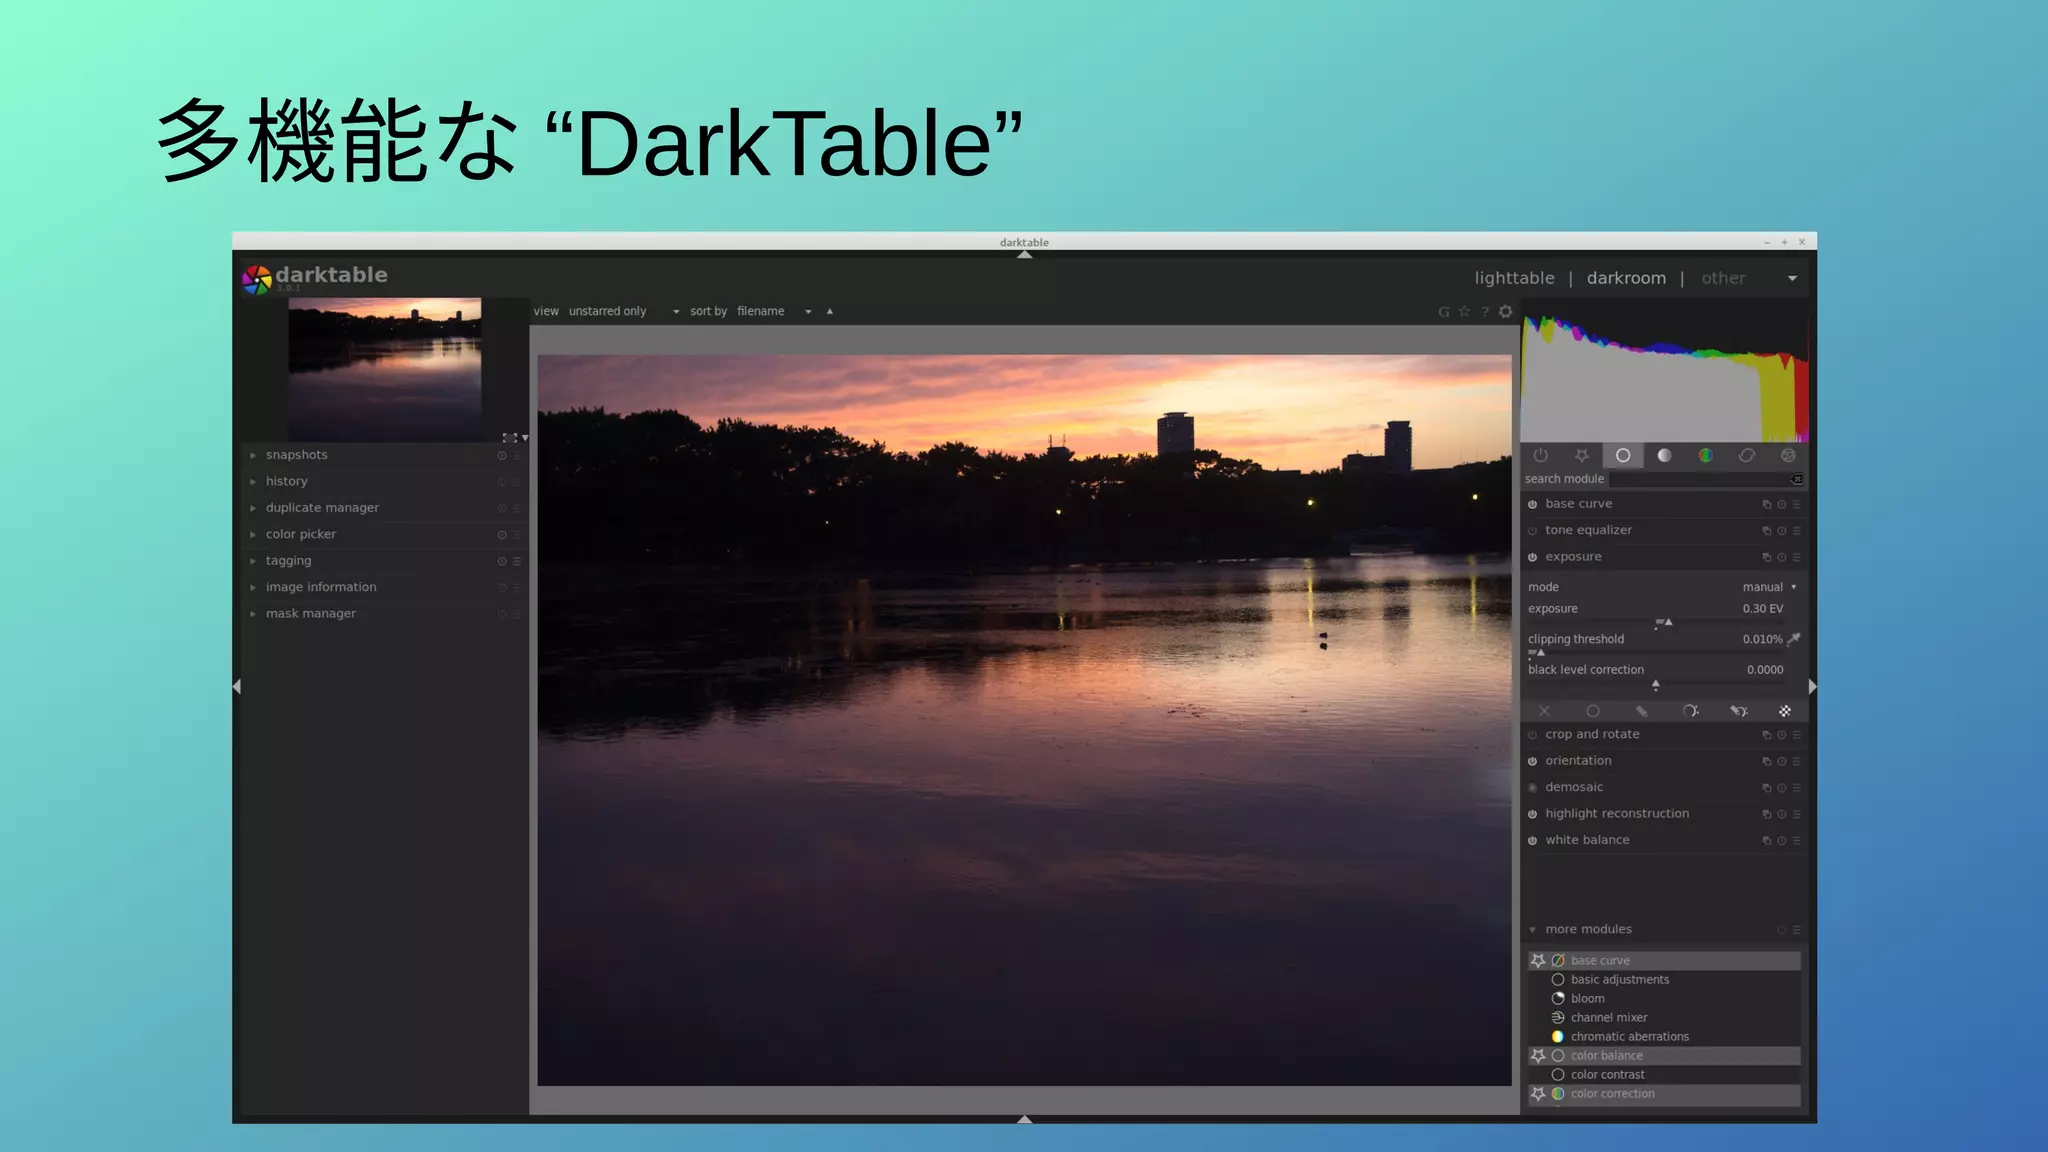
Task: Select basic adjustments in more modules
Action: point(1620,980)
